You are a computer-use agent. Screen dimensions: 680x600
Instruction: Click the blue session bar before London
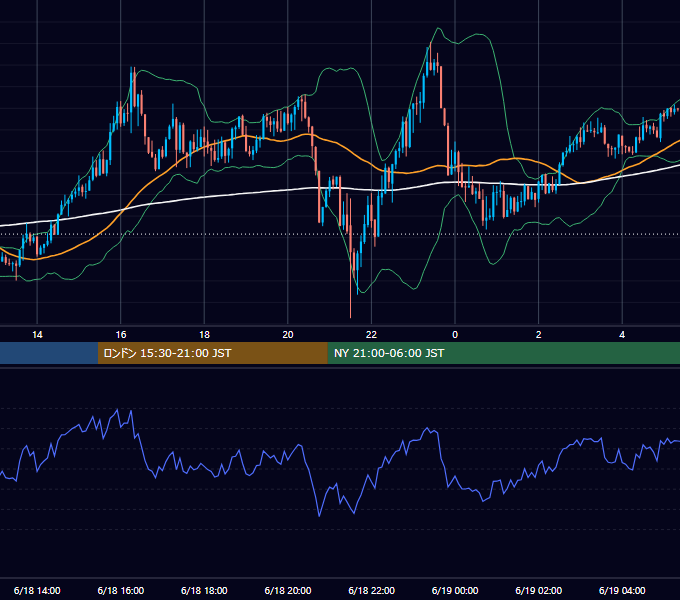[x=49, y=353]
